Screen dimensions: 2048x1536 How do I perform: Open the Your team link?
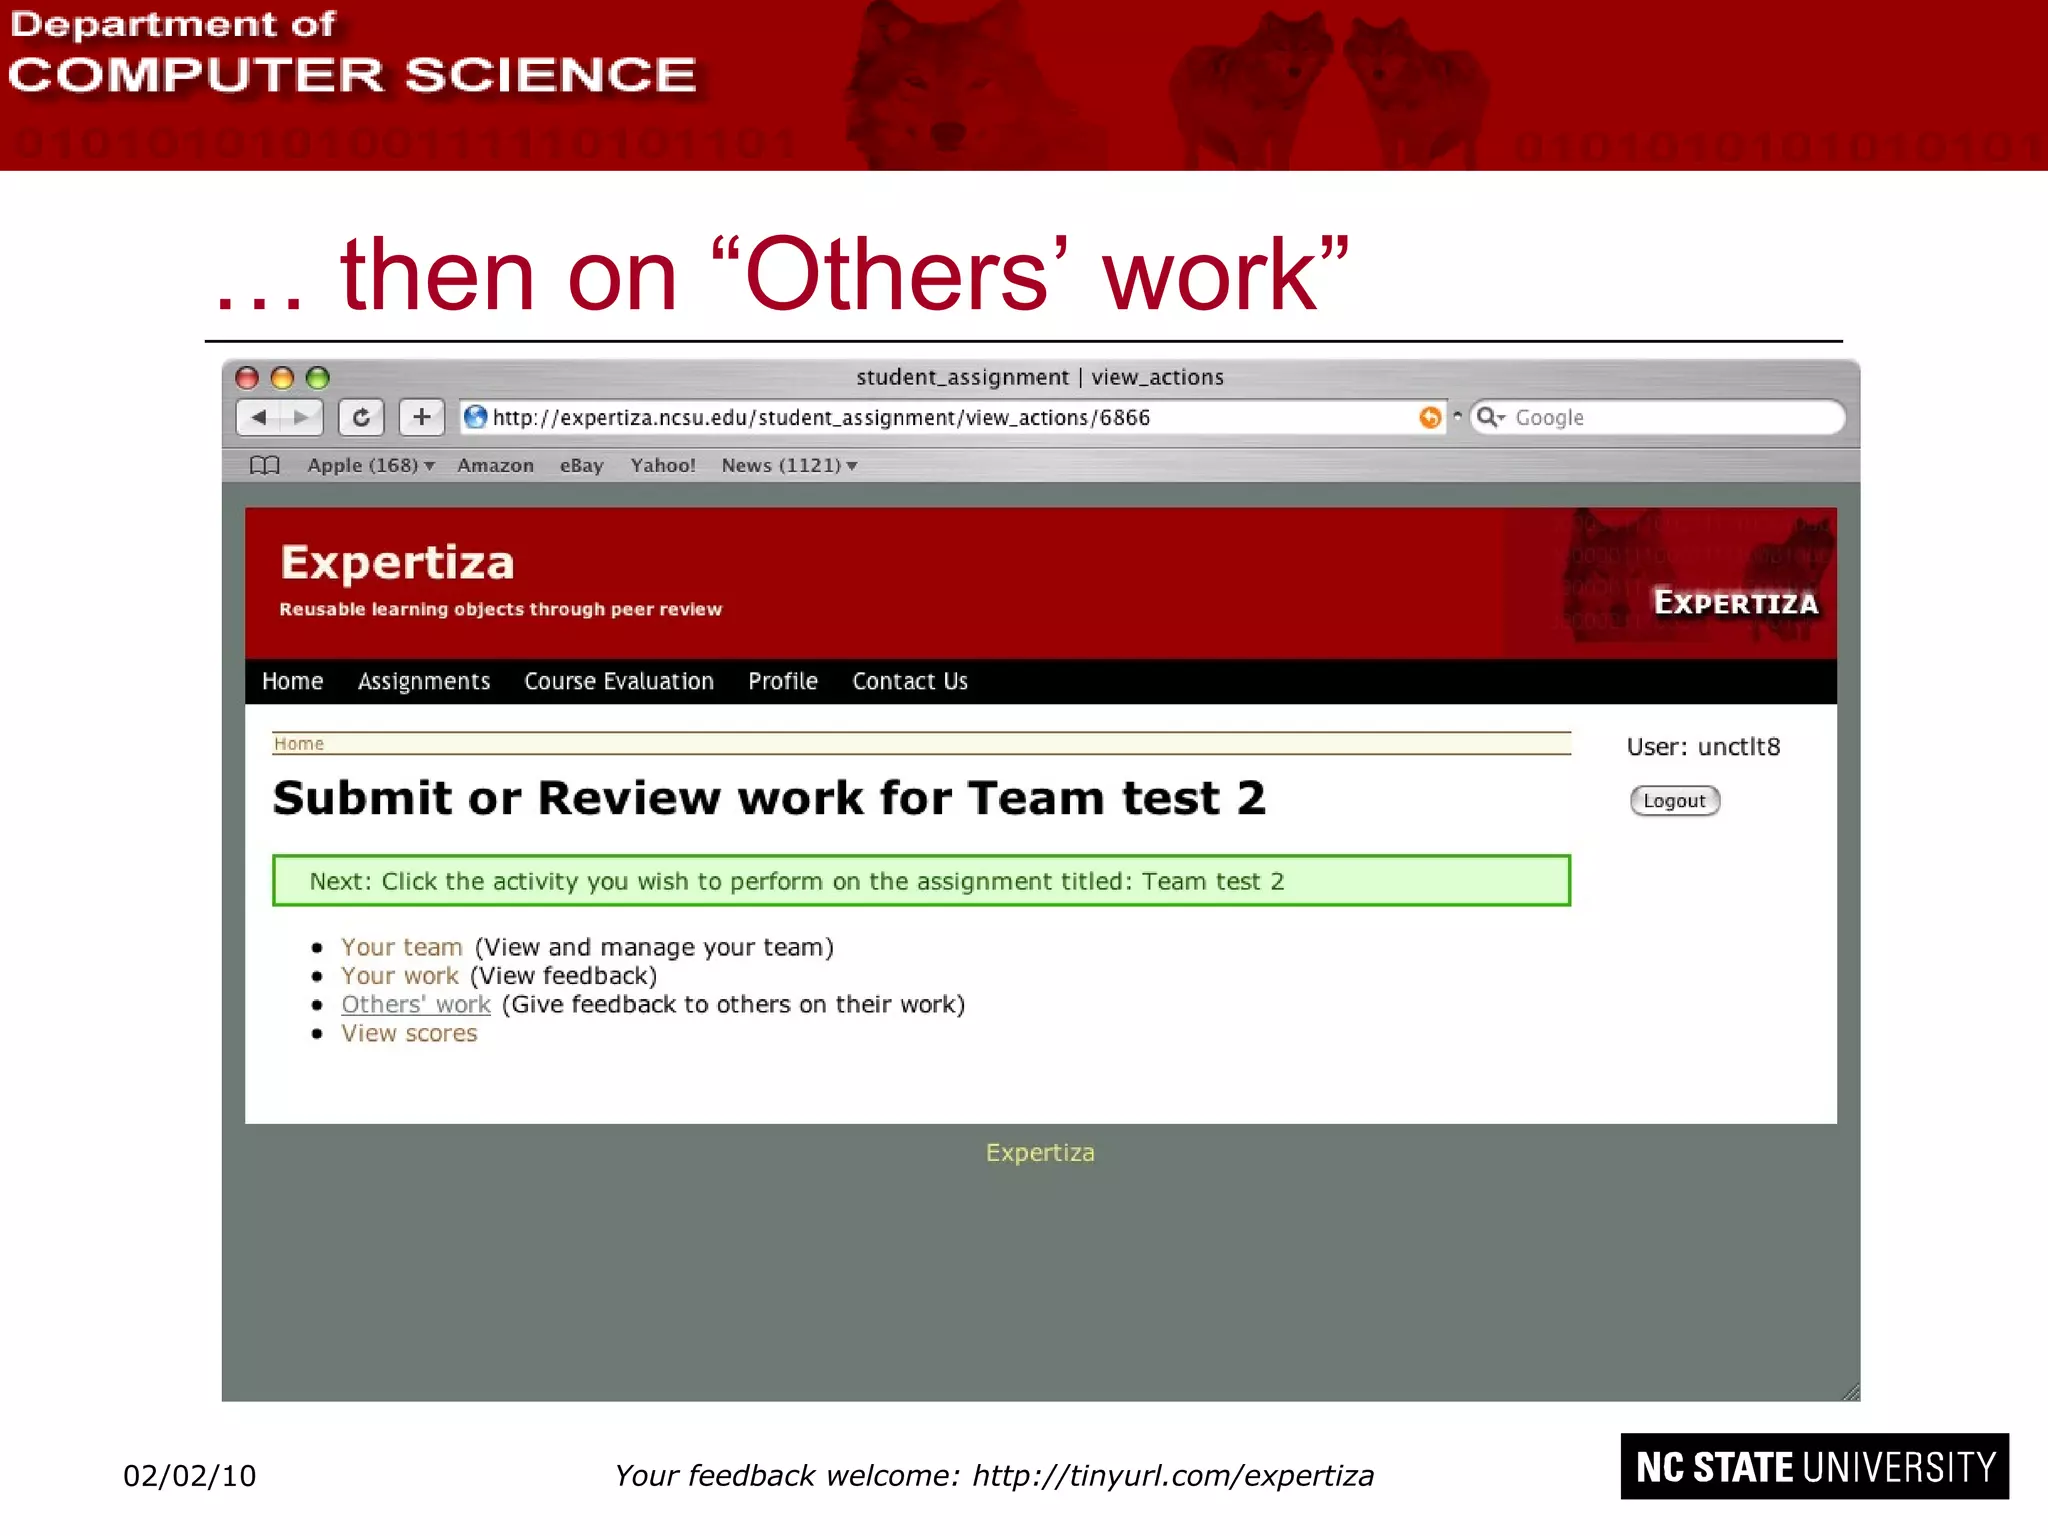(x=401, y=947)
